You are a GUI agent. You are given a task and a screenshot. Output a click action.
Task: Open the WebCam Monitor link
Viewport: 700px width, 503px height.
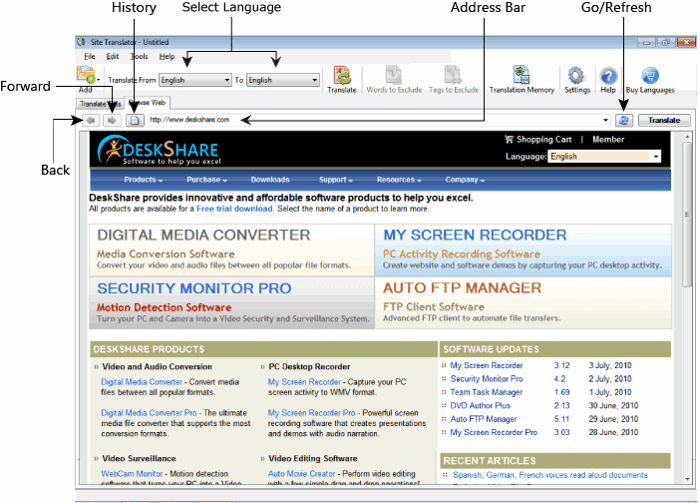pyautogui.click(x=132, y=474)
